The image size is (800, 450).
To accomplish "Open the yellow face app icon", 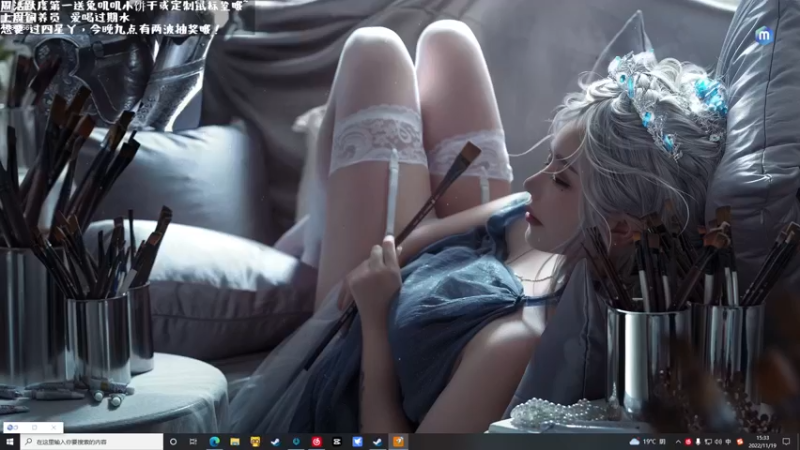I will click(255, 442).
